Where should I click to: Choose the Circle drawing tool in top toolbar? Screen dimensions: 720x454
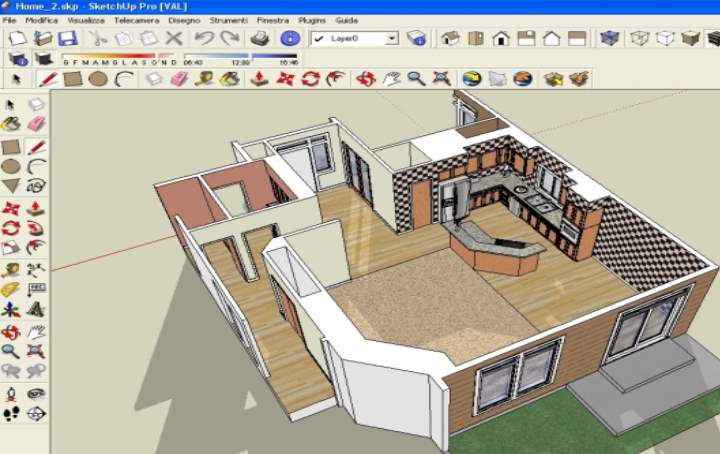pyautogui.click(x=97, y=78)
